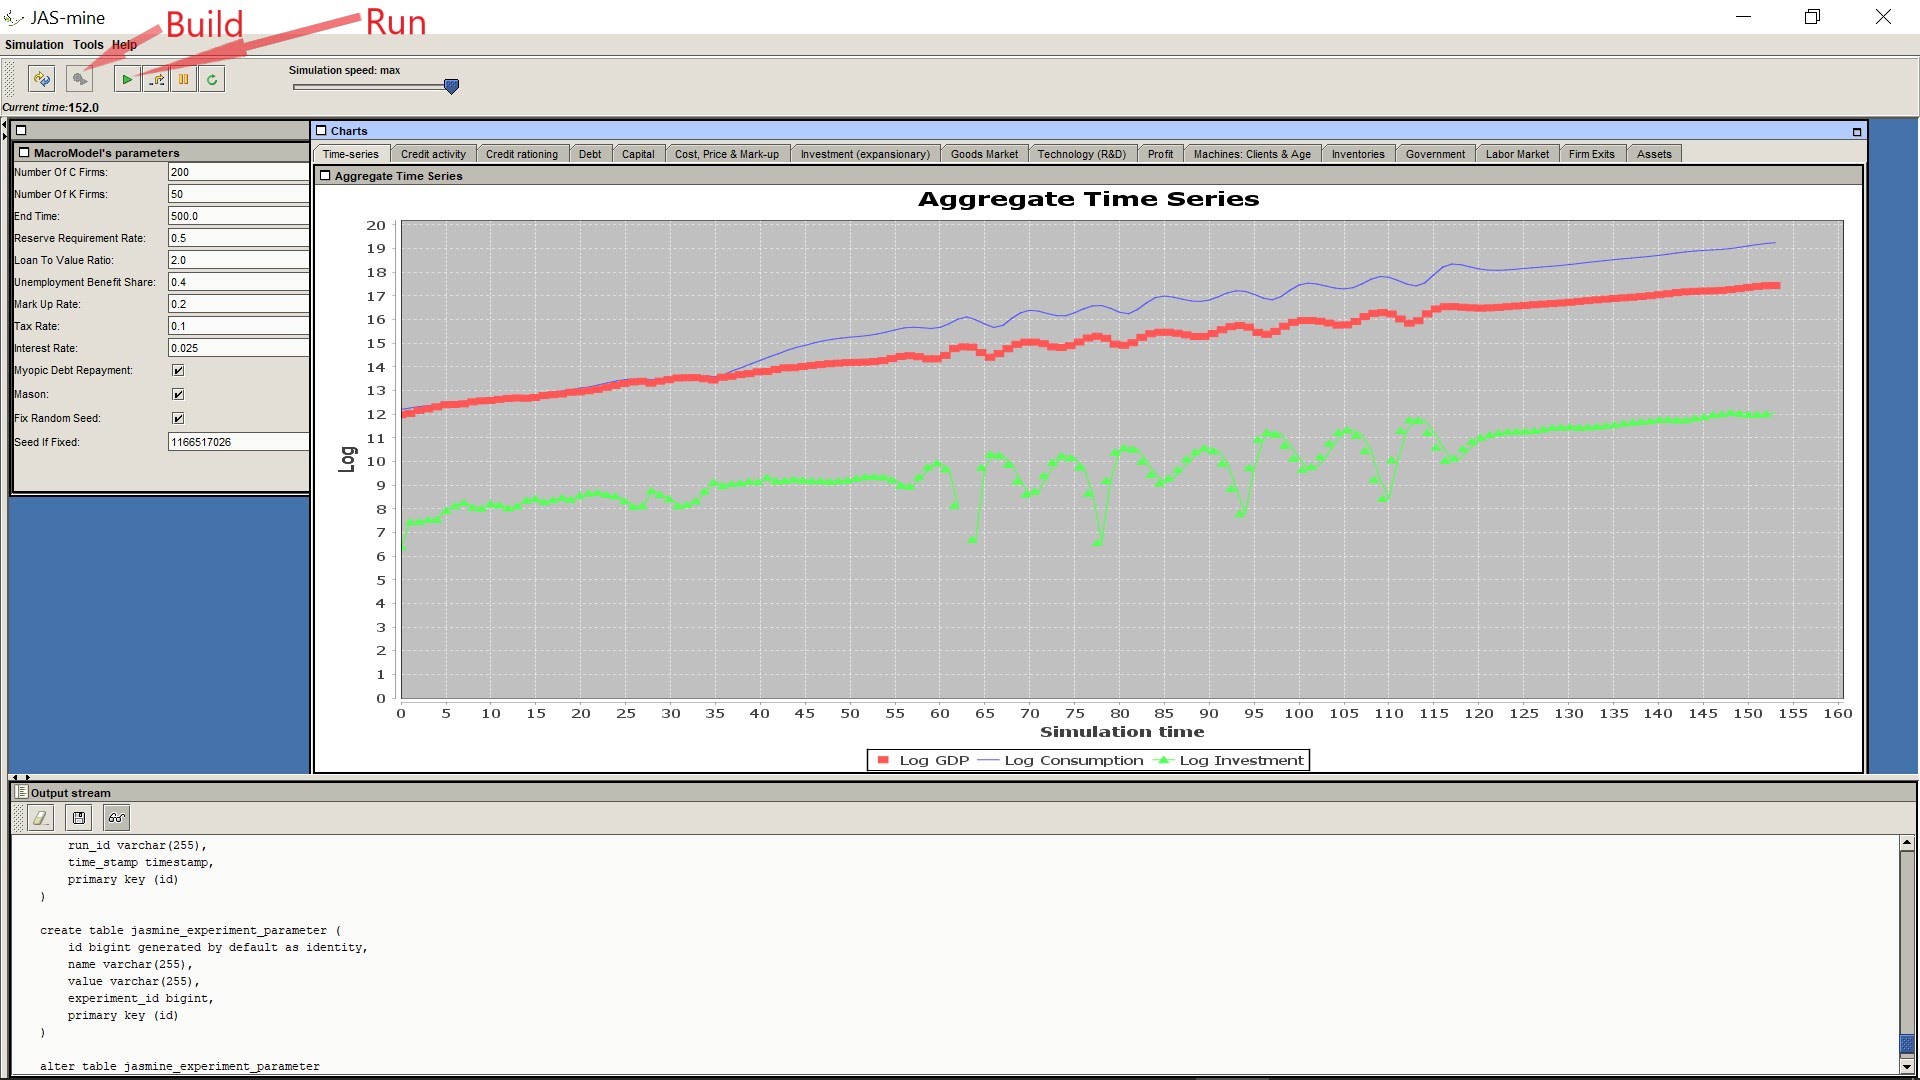This screenshot has width=1920, height=1080.
Task: Open the Labor Market tab
Action: click(x=1516, y=154)
